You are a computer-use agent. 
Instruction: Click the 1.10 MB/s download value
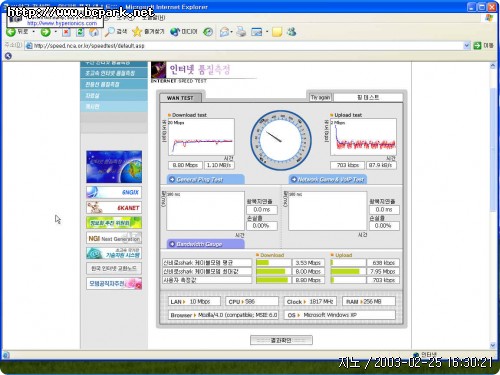coord(219,165)
